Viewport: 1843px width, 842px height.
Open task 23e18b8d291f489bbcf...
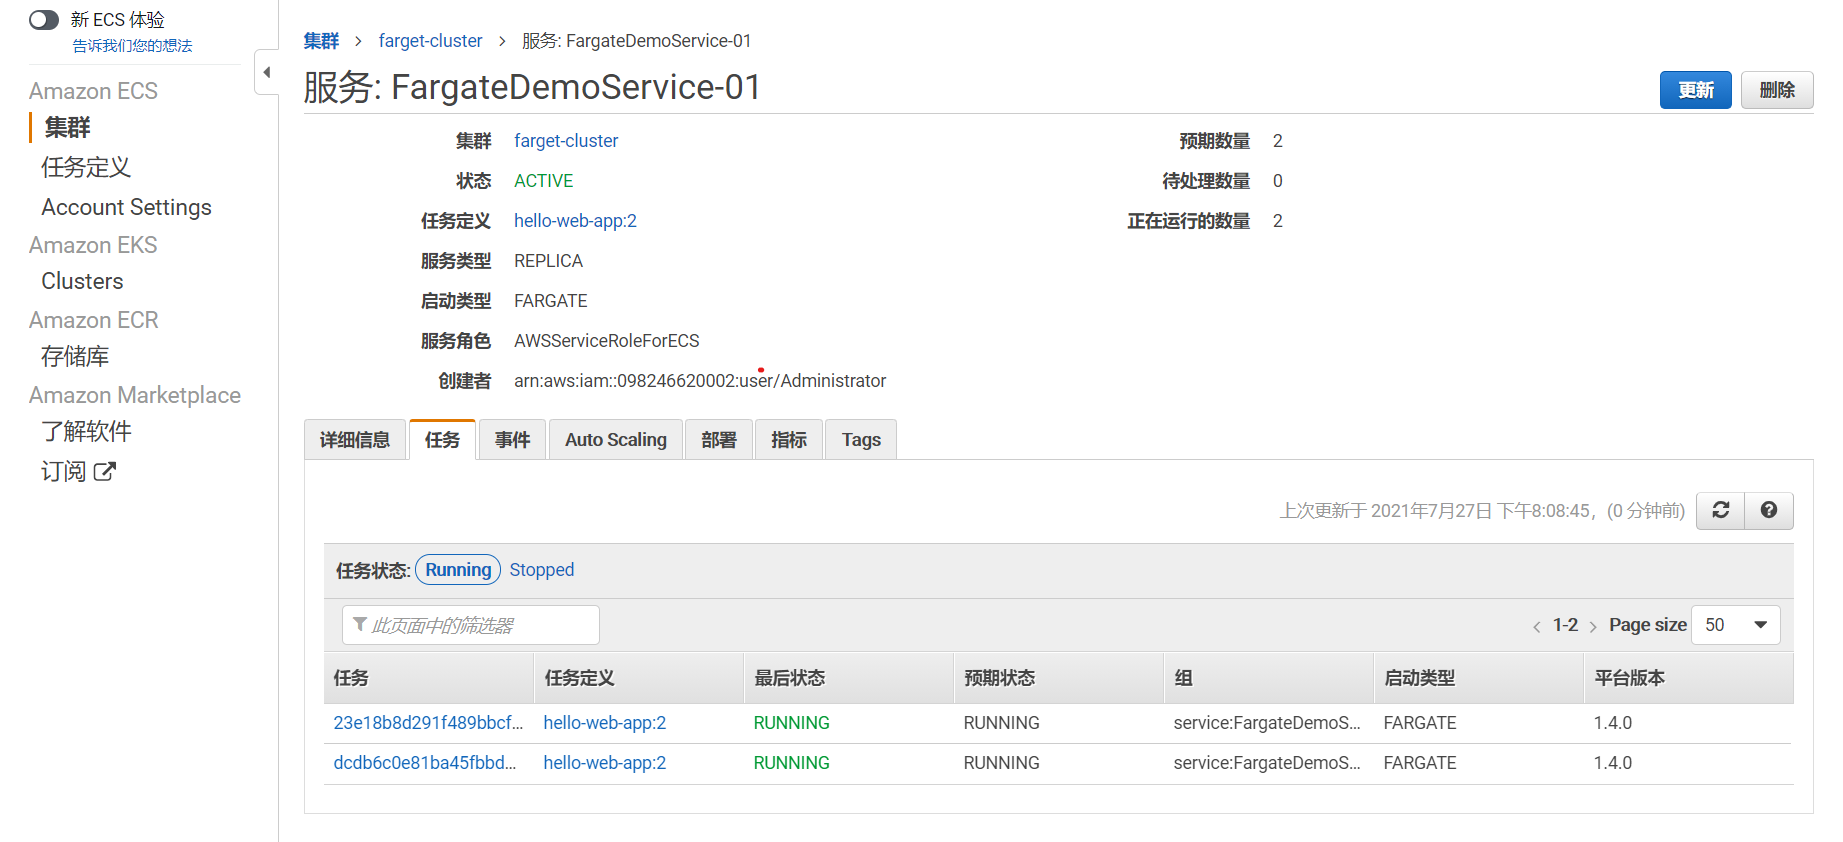pyautogui.click(x=428, y=723)
